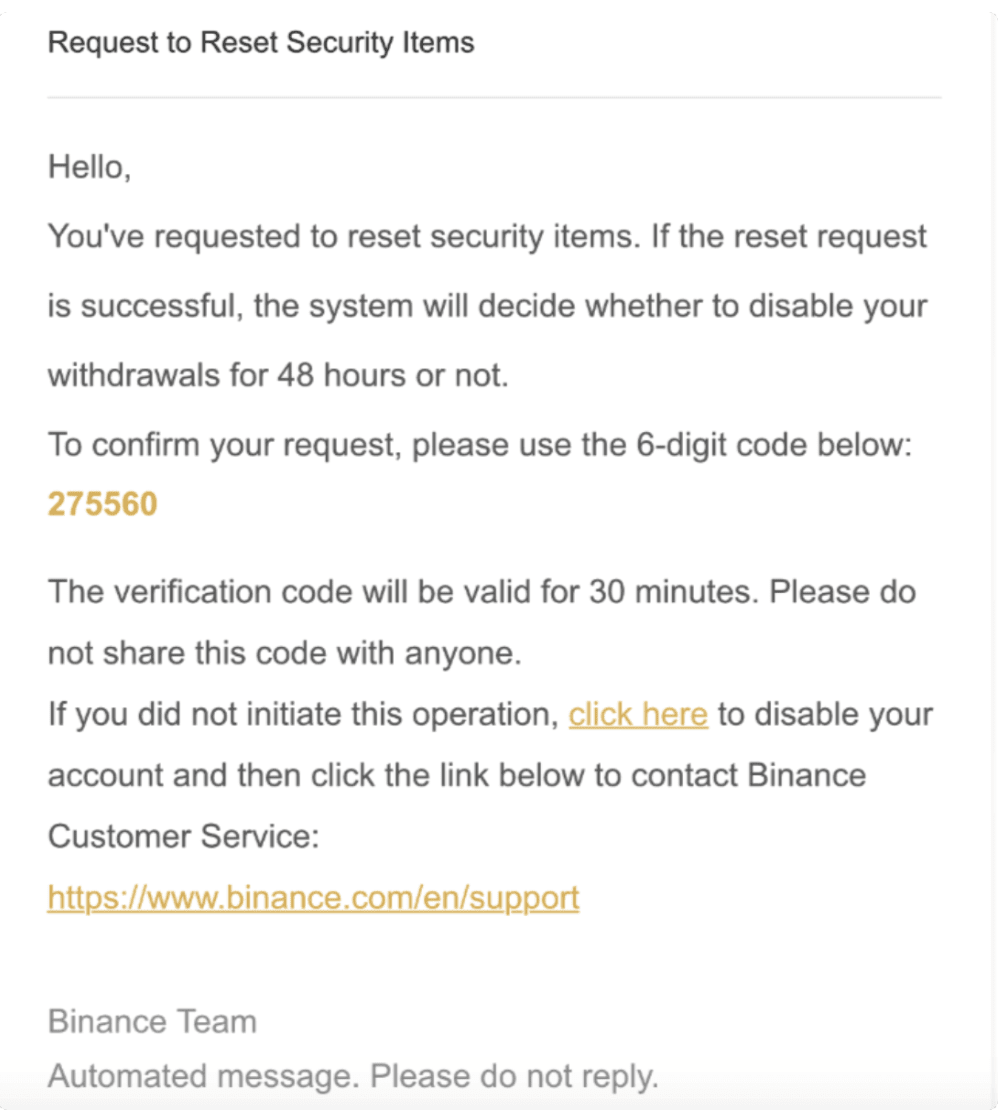Click the phrase 'to disable your' after the link
The width and height of the screenshot is (998, 1110).
pyautogui.click(x=825, y=714)
